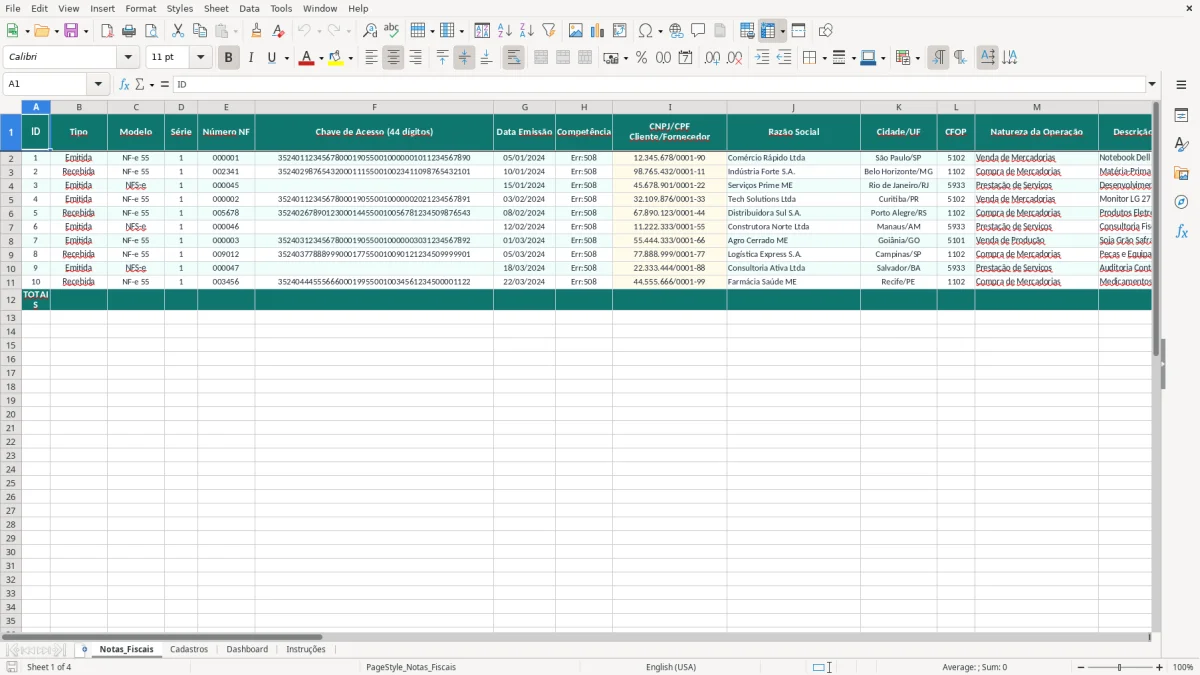Toggle bold formatting
The image size is (1200, 675).
pos(228,57)
